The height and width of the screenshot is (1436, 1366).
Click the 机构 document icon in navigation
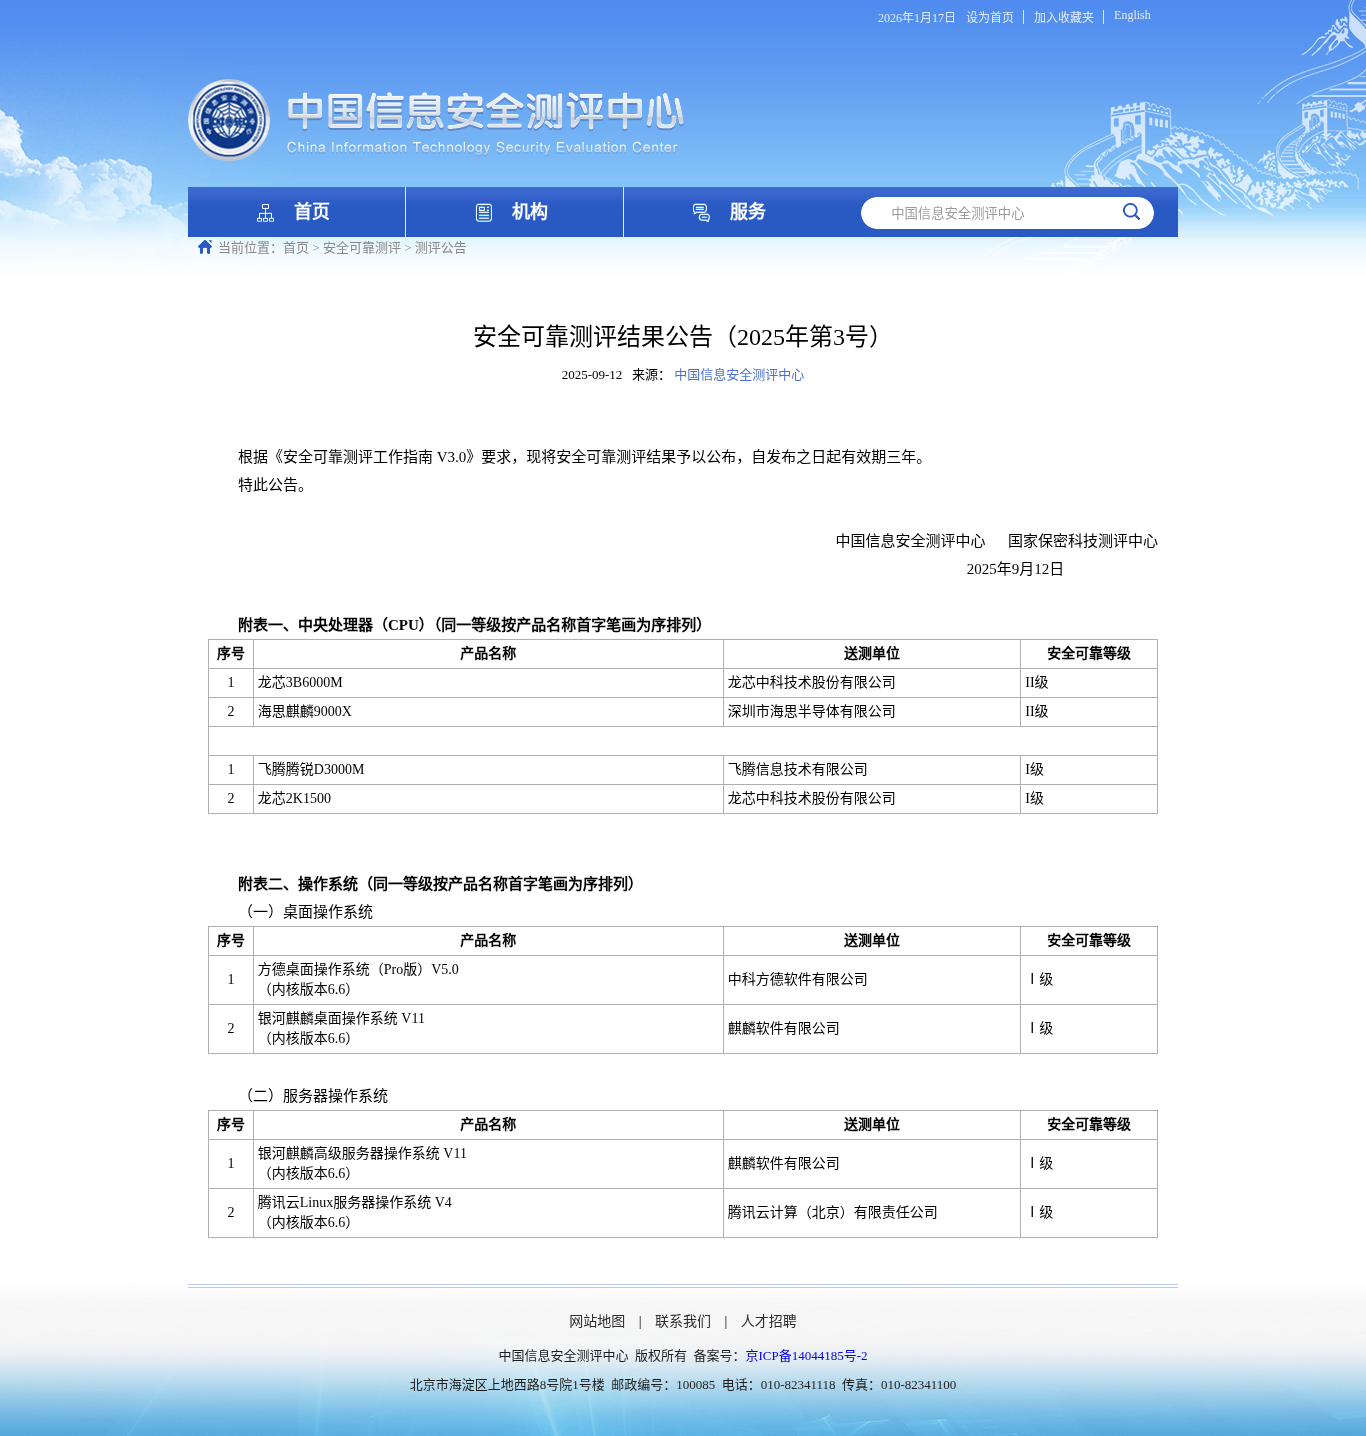tap(484, 213)
